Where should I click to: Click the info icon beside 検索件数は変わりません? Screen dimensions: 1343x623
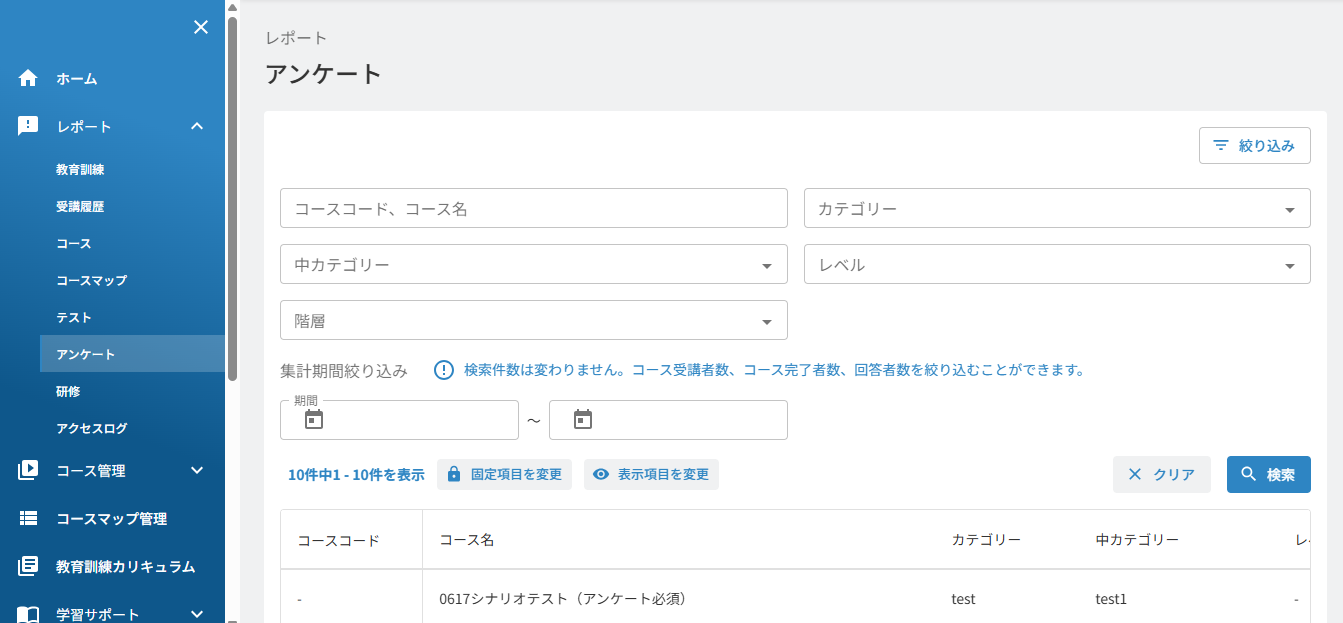pos(444,370)
